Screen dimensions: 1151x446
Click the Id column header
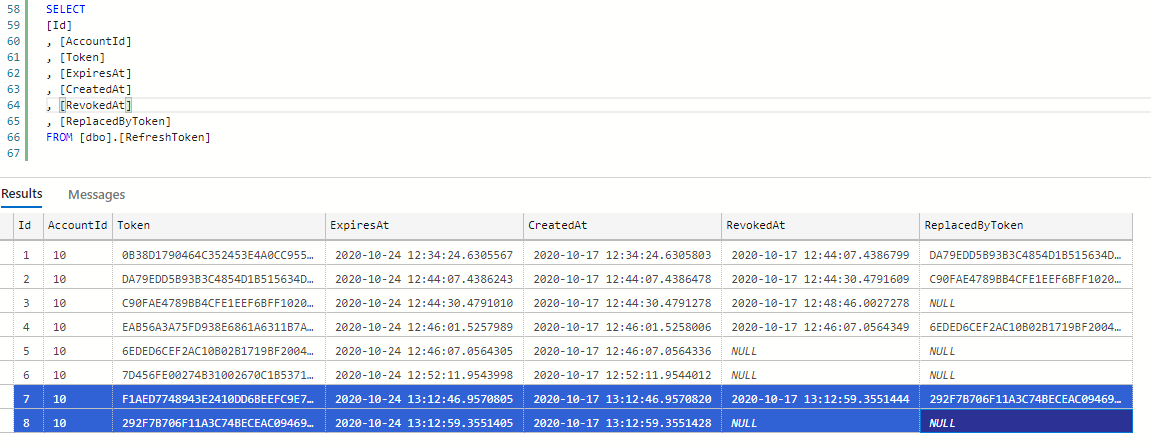(x=24, y=226)
